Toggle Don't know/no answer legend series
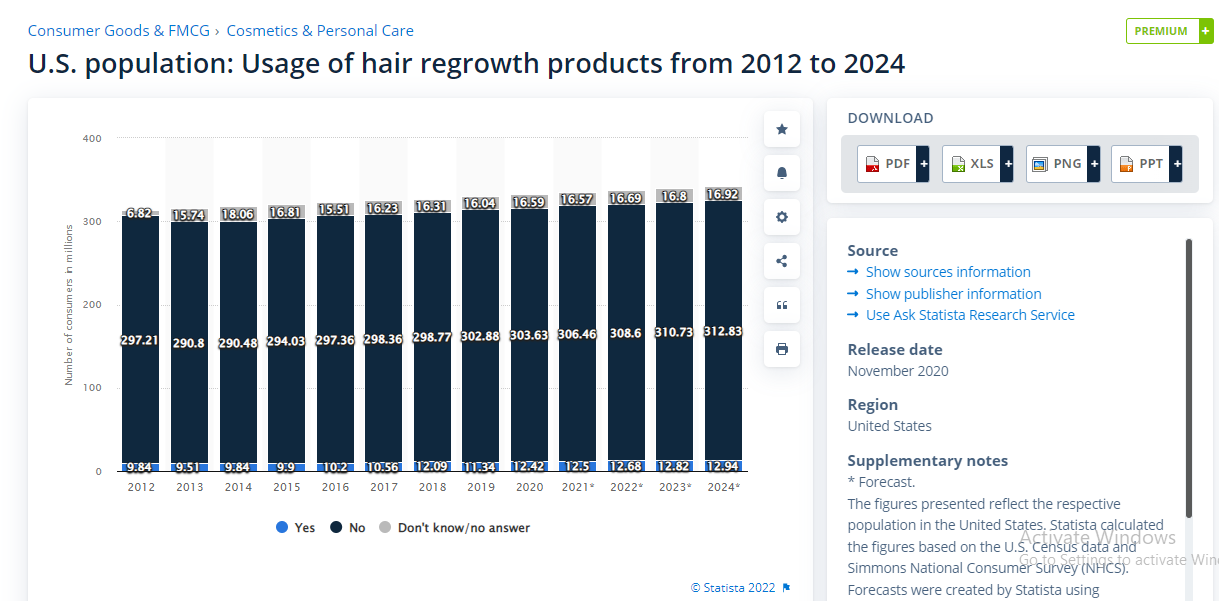 pos(454,527)
